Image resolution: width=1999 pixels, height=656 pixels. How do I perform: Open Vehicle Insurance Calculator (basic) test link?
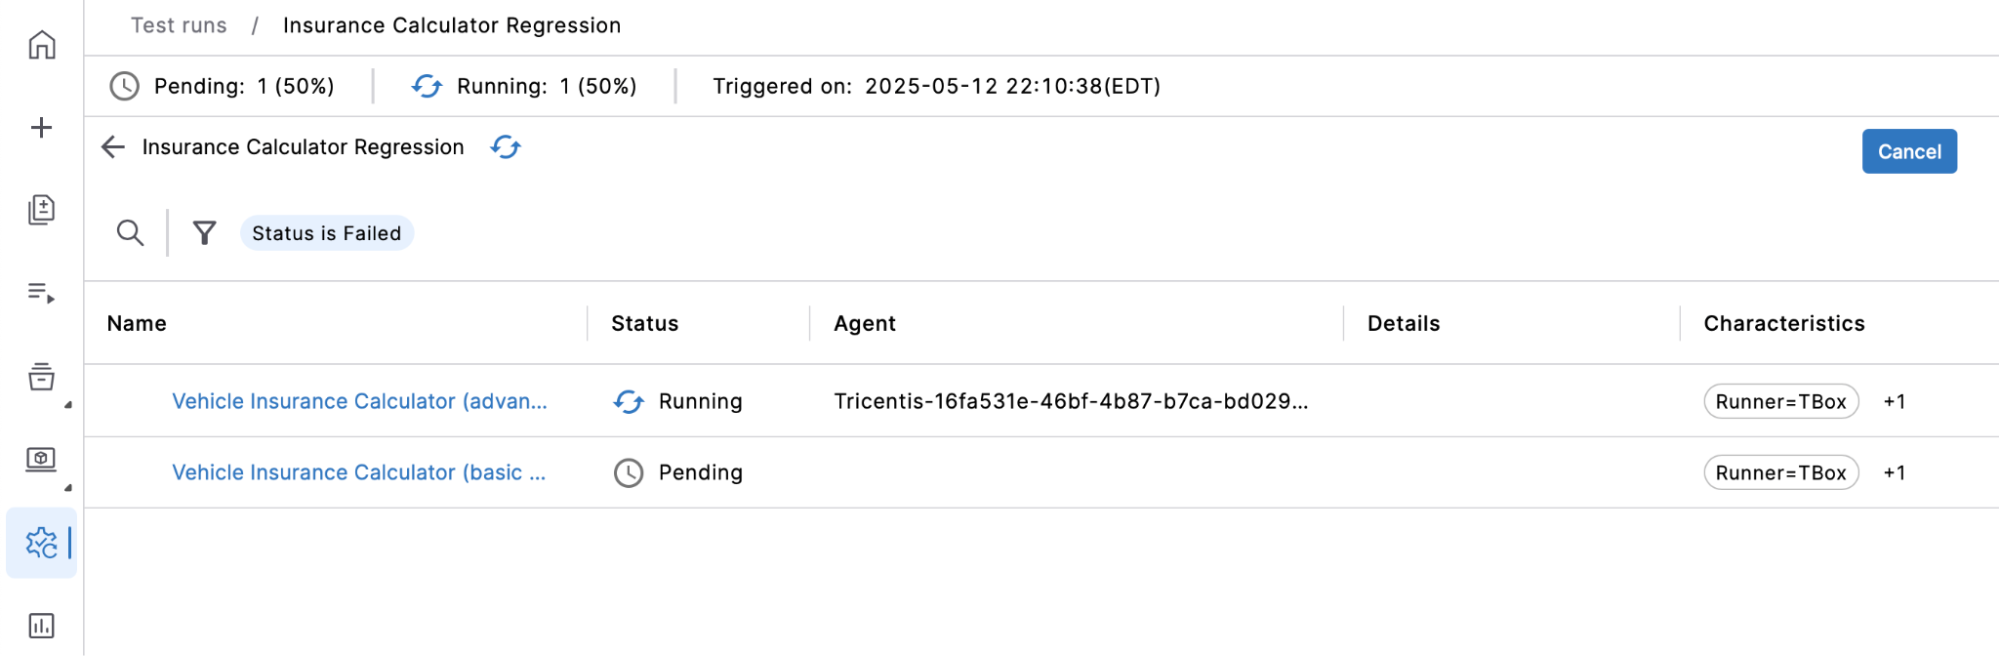coord(360,472)
